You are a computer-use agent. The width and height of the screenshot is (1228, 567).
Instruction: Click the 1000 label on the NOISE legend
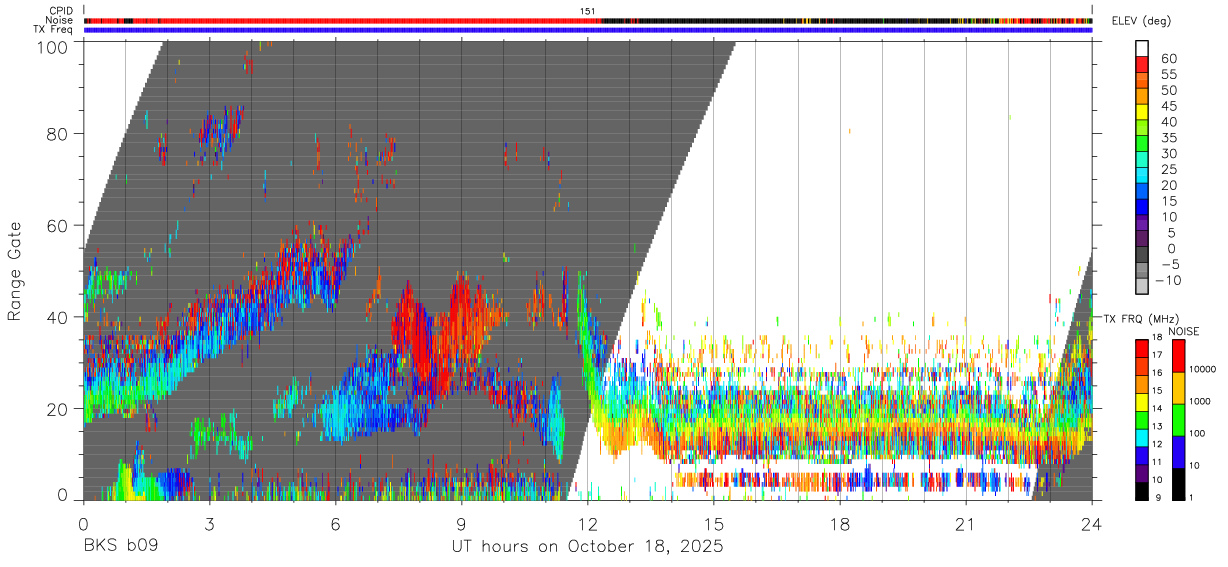[1201, 402]
